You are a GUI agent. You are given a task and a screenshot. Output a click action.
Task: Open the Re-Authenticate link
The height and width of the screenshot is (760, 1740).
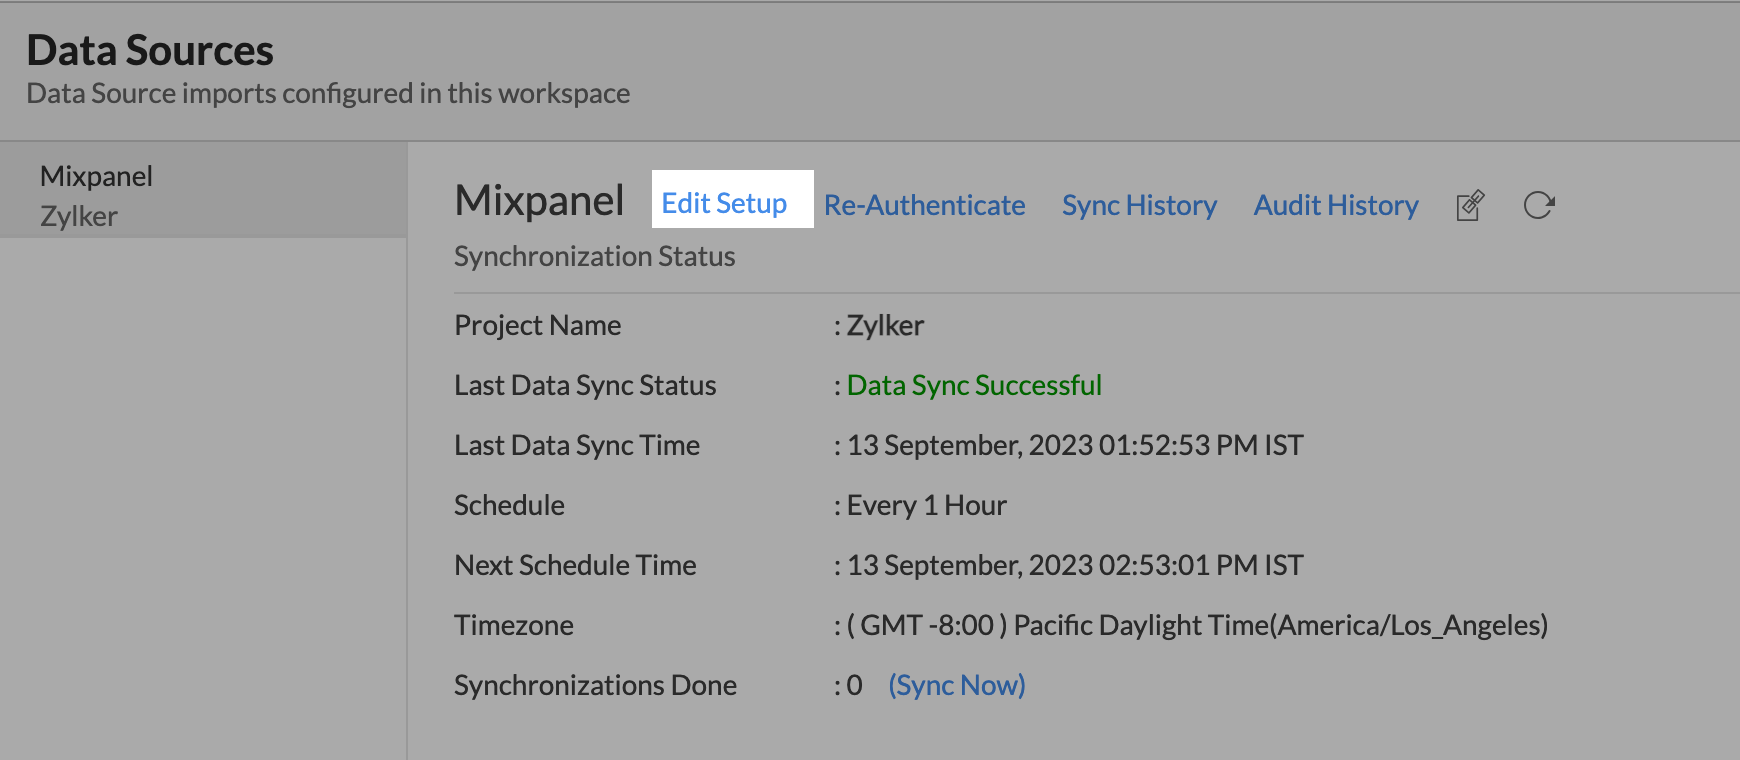(x=924, y=205)
